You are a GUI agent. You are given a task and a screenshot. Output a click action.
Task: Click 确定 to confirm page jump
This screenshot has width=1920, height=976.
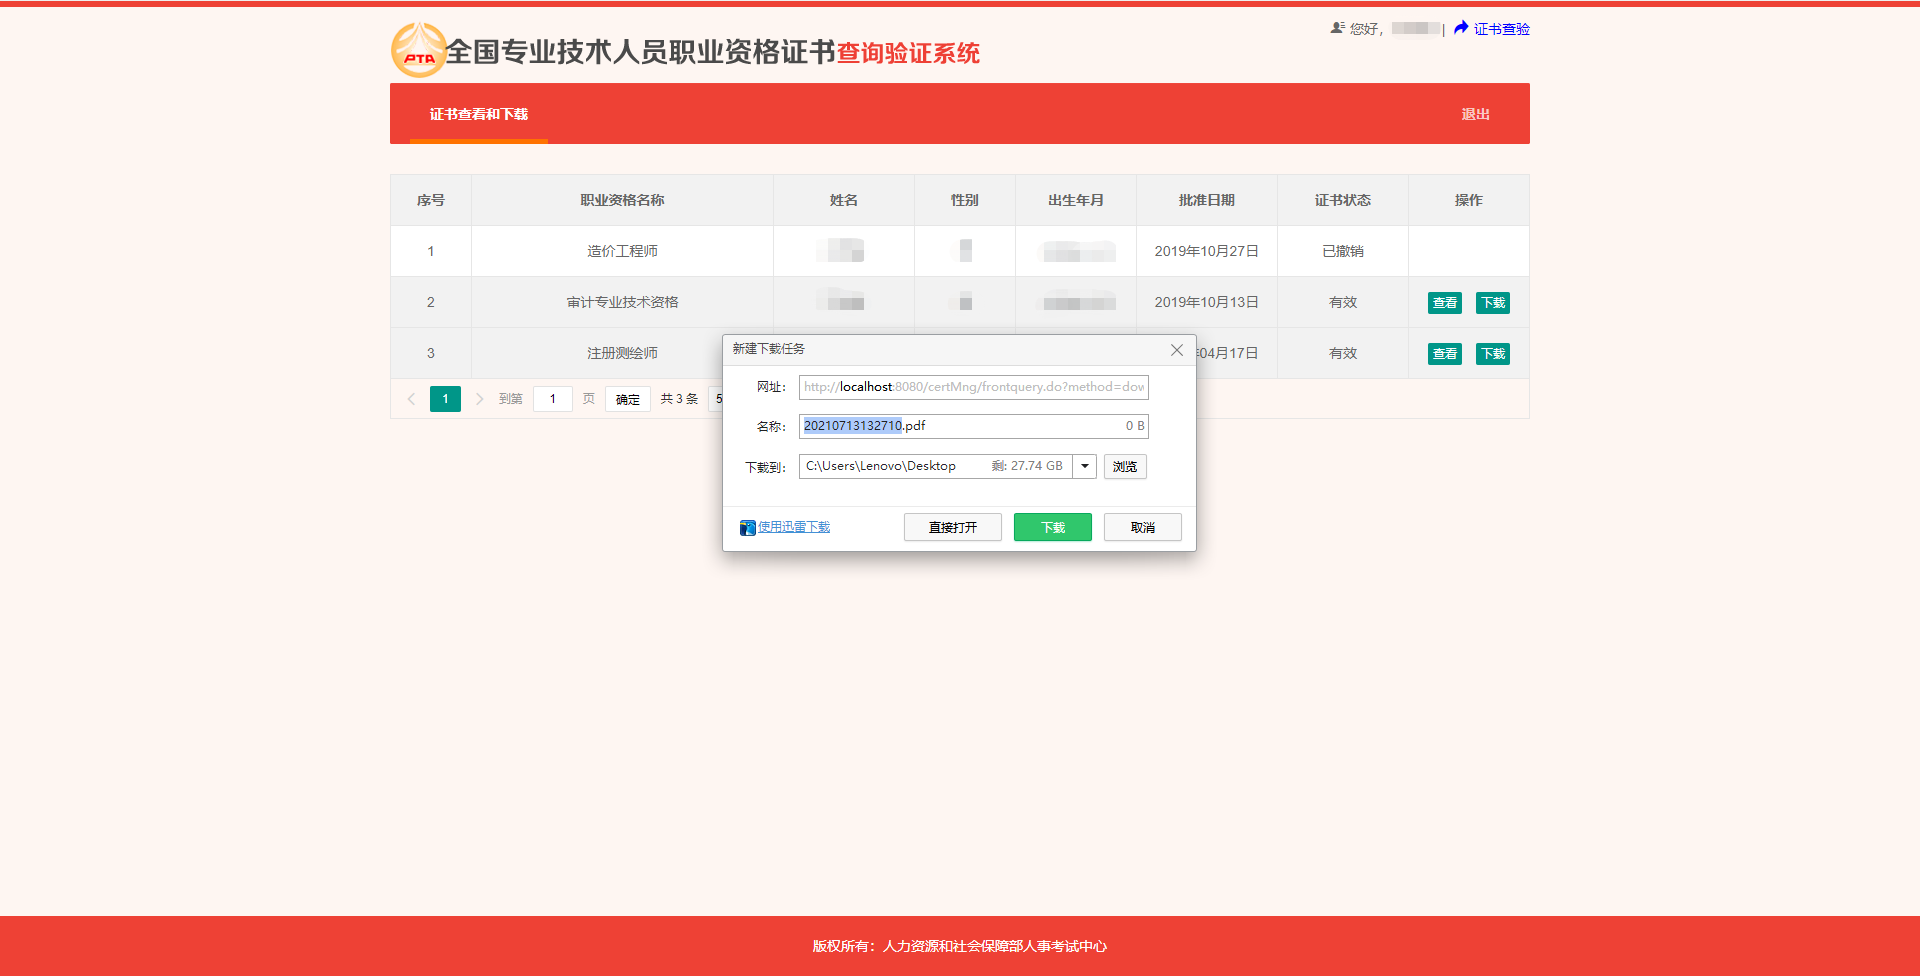coord(628,399)
